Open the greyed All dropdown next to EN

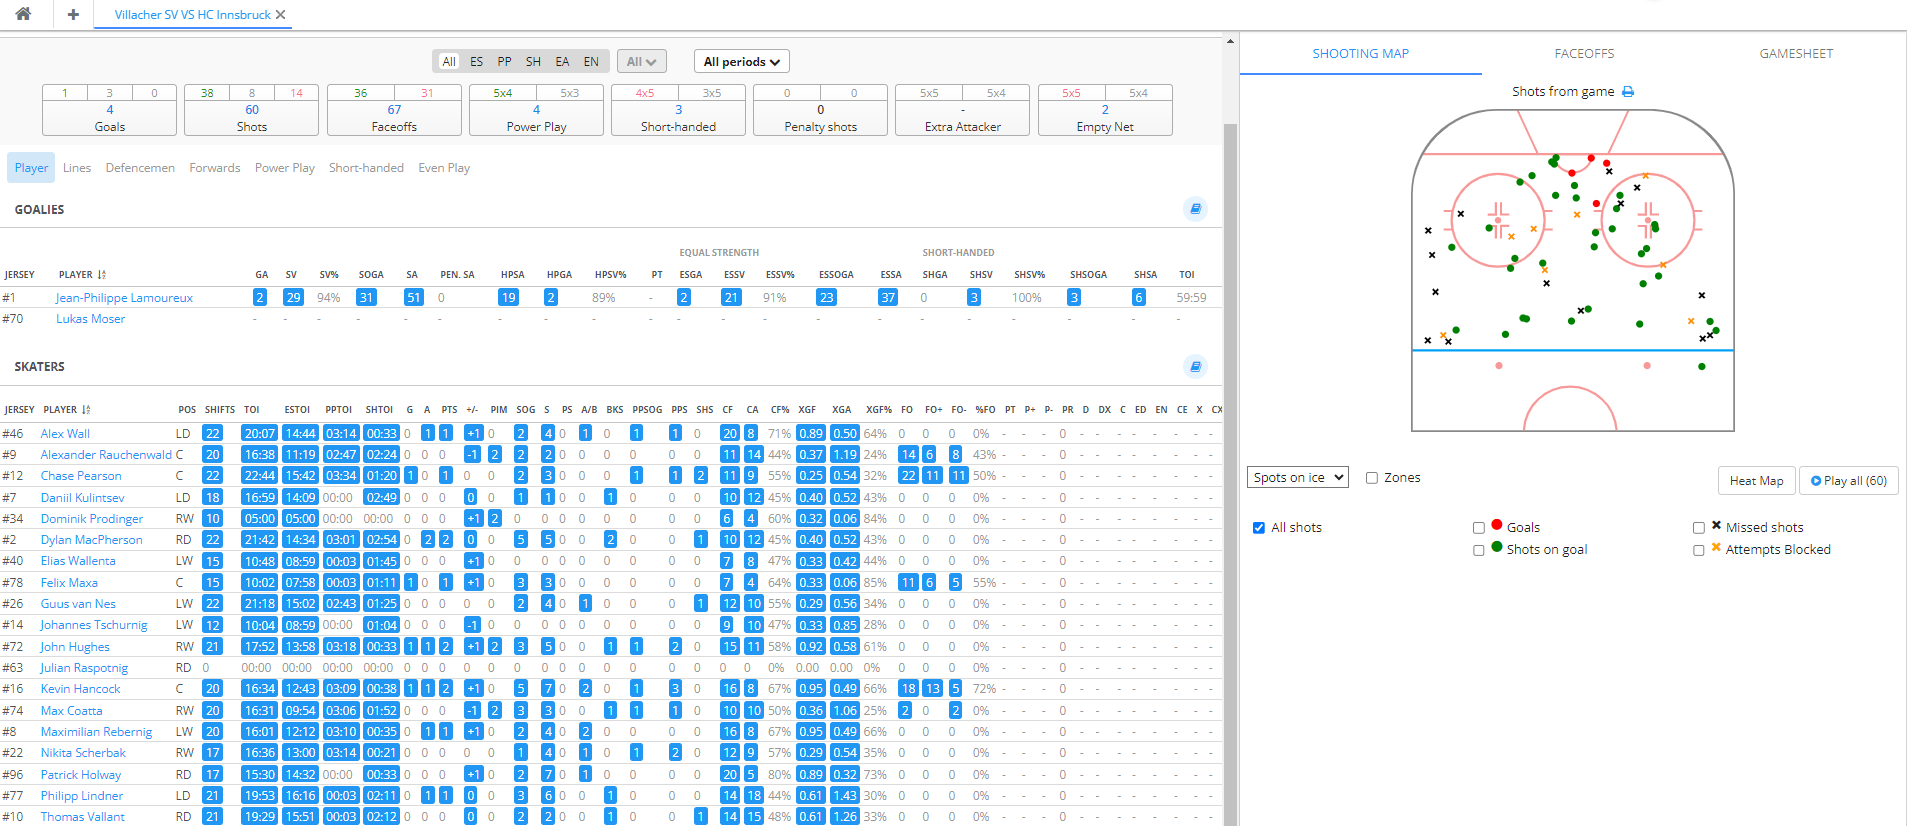click(x=641, y=62)
